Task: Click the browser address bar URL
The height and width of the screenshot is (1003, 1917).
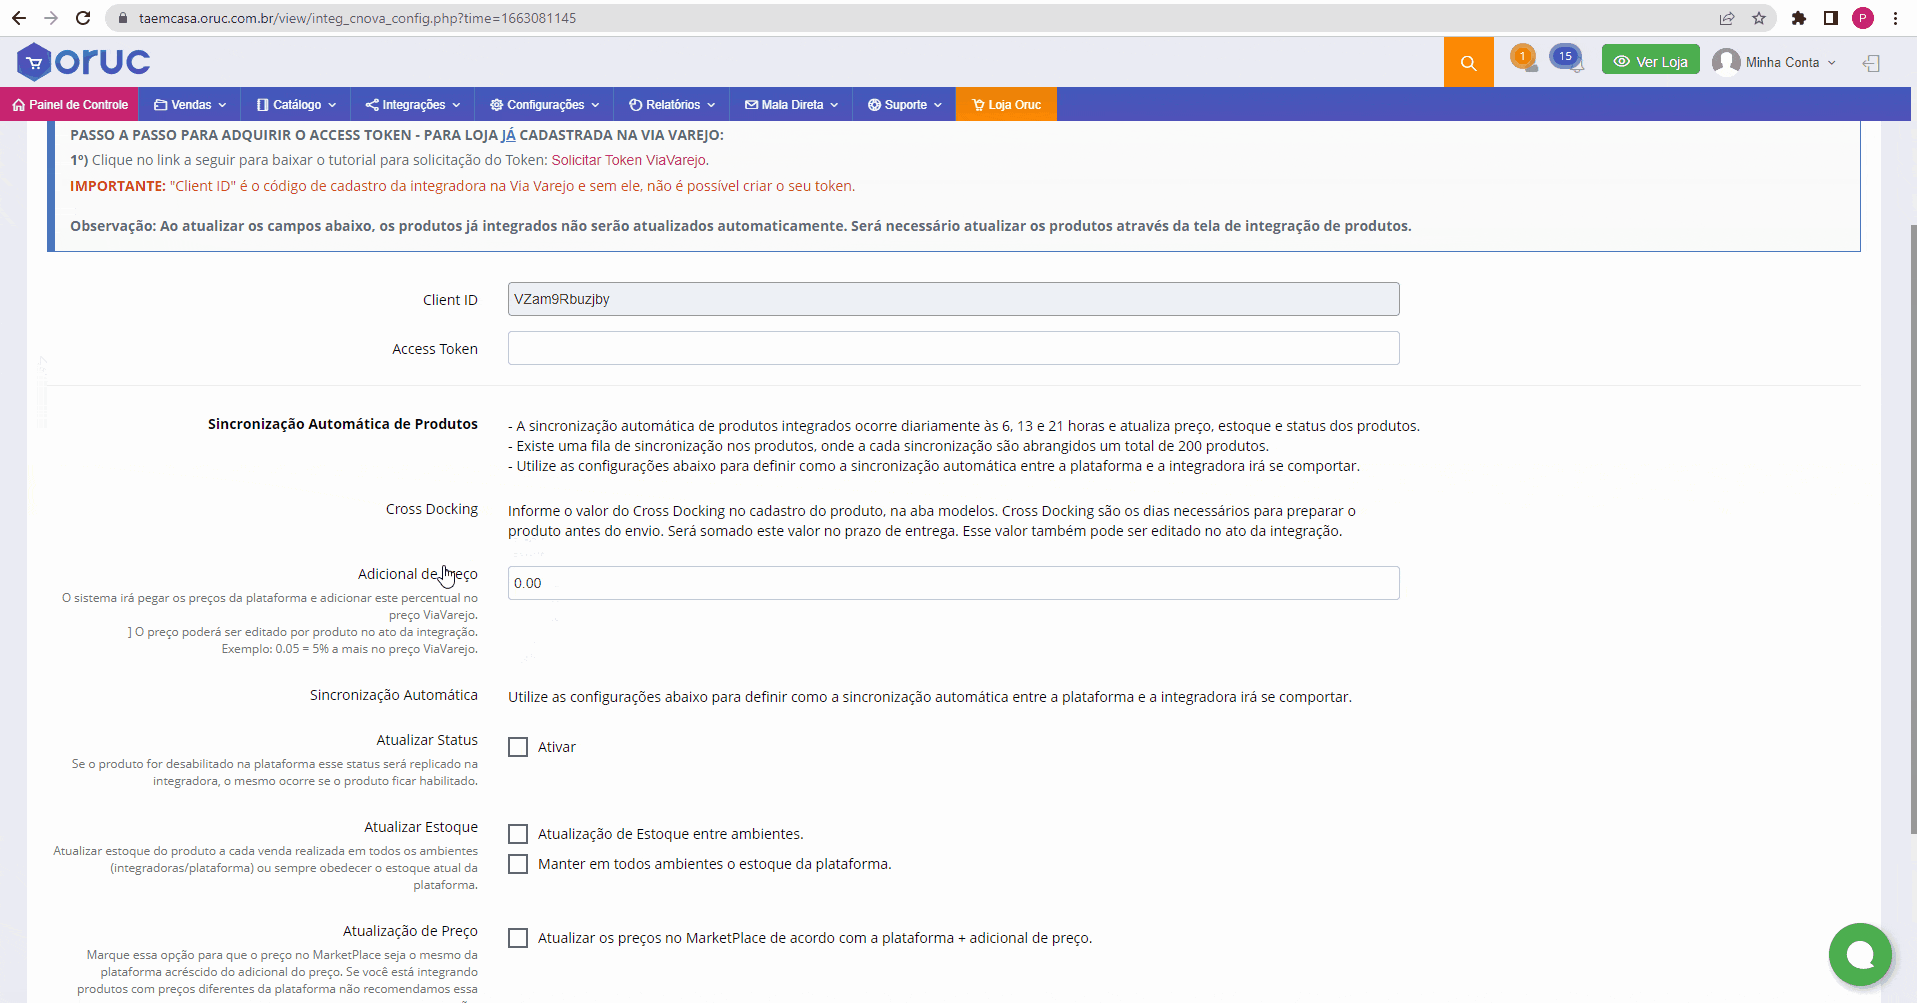Action: (357, 18)
